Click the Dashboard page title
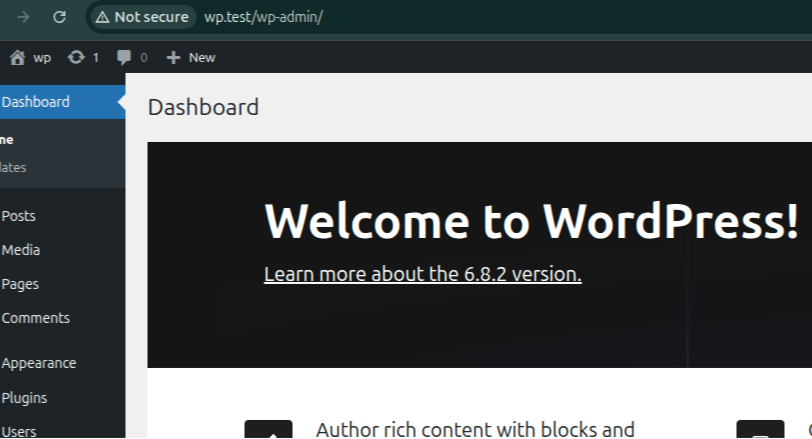This screenshot has height=439, width=812. 203,107
